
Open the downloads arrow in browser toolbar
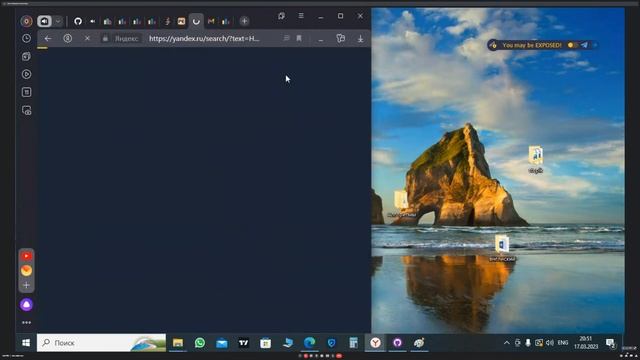[x=360, y=39]
